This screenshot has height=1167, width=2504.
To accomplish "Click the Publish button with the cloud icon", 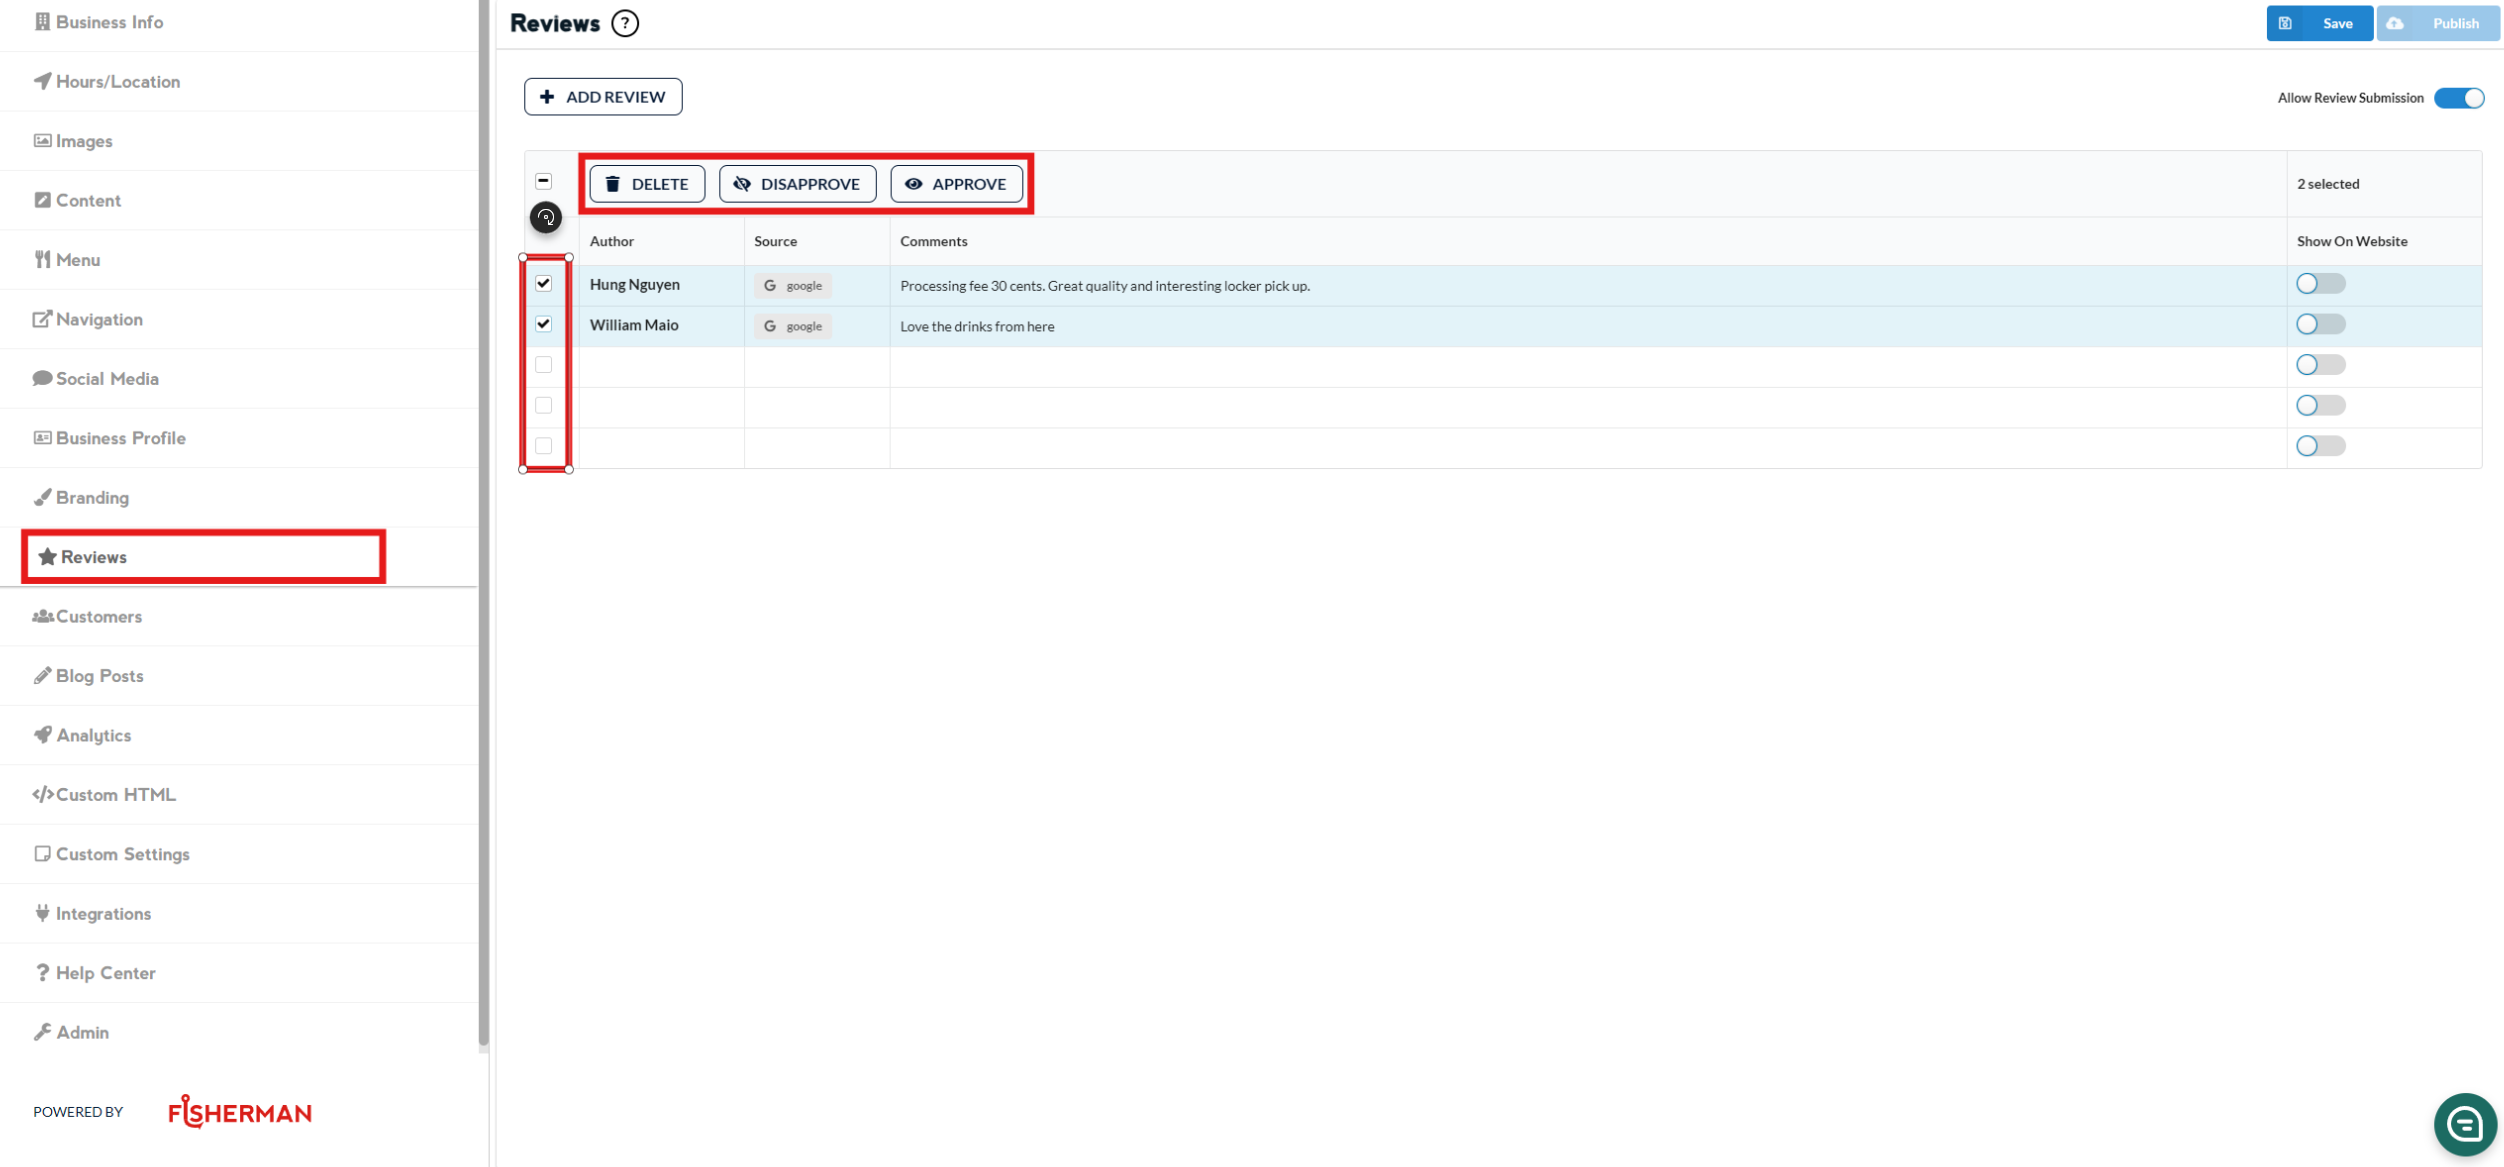I will pyautogui.click(x=2438, y=23).
